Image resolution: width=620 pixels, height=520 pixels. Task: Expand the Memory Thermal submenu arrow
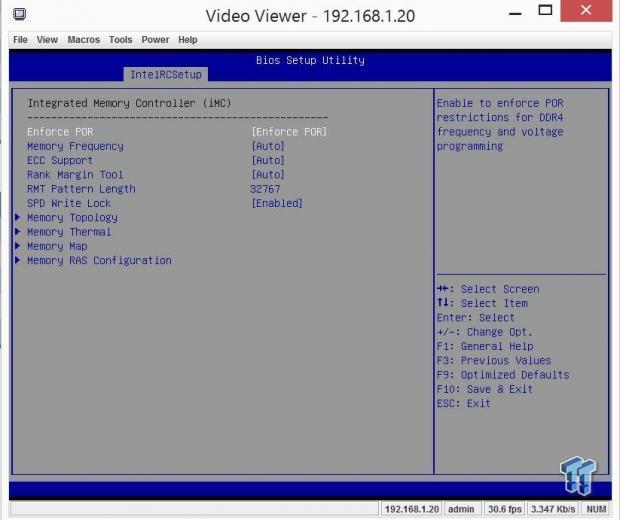(17, 231)
